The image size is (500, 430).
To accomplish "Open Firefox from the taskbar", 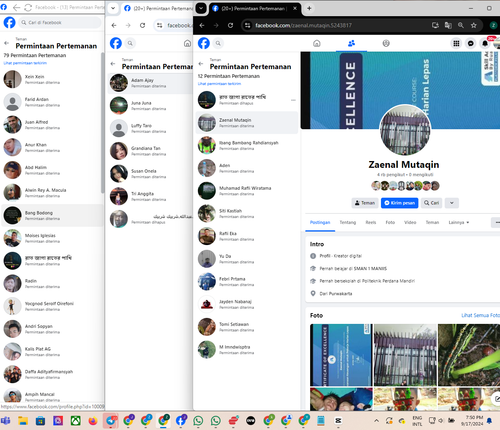I will click(x=93, y=421).
